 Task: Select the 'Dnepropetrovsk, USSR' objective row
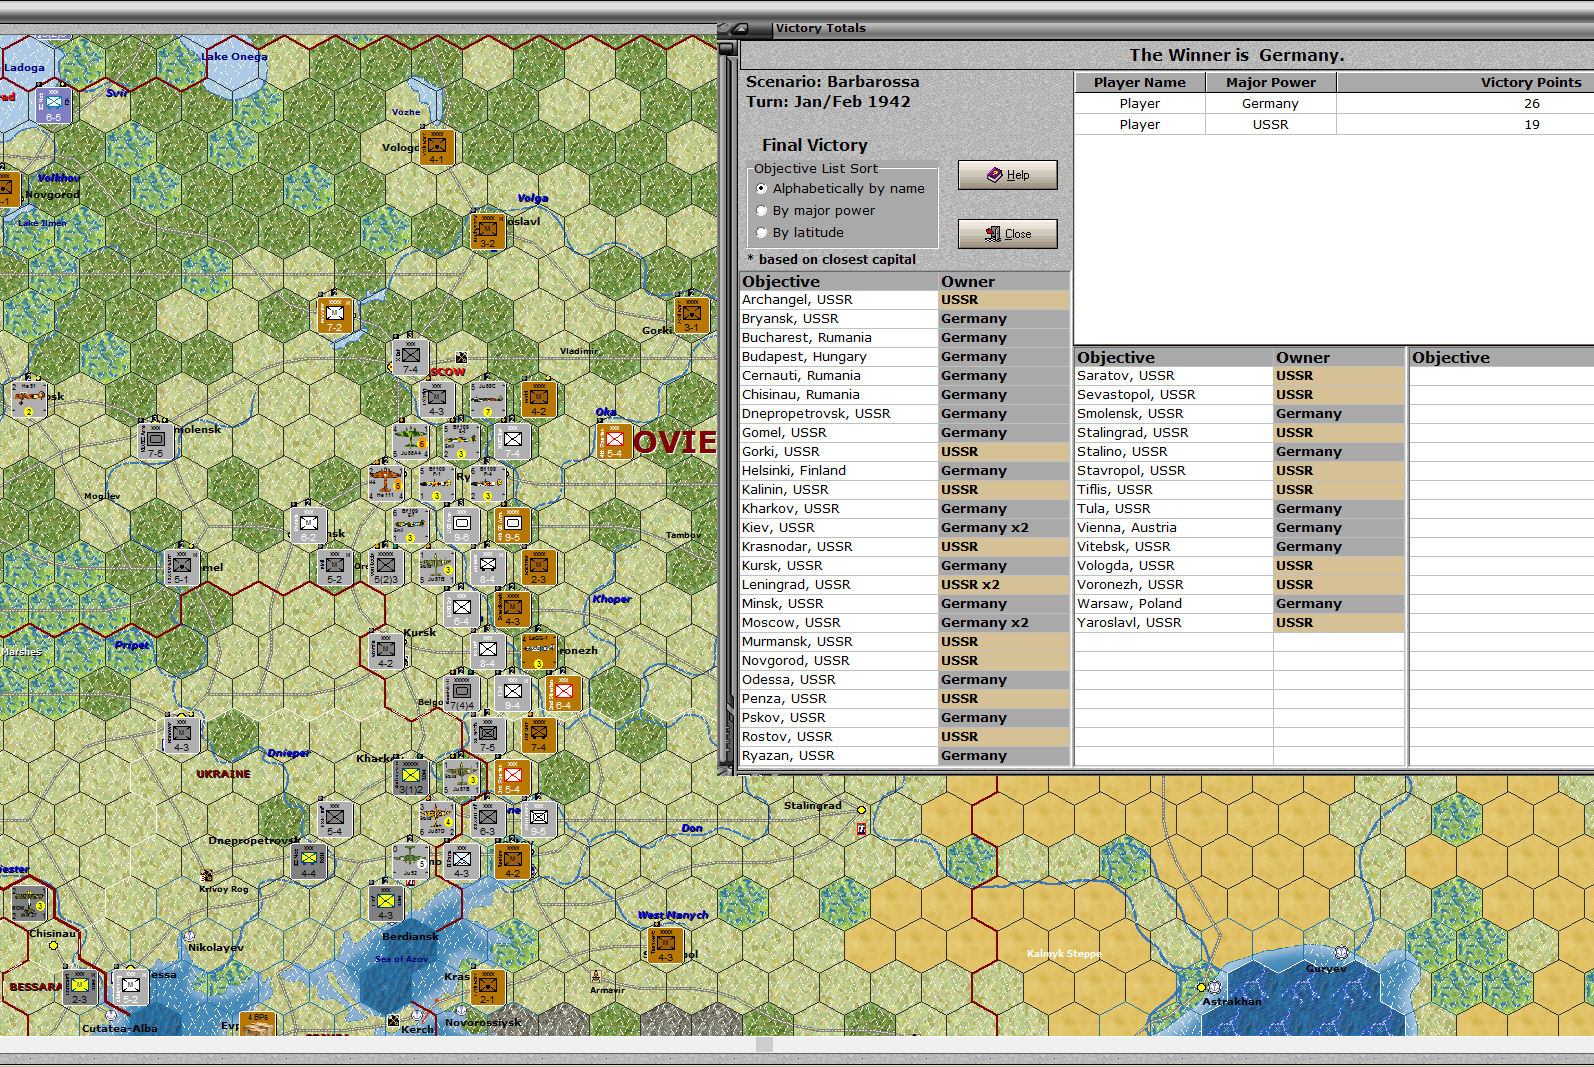[905, 414]
